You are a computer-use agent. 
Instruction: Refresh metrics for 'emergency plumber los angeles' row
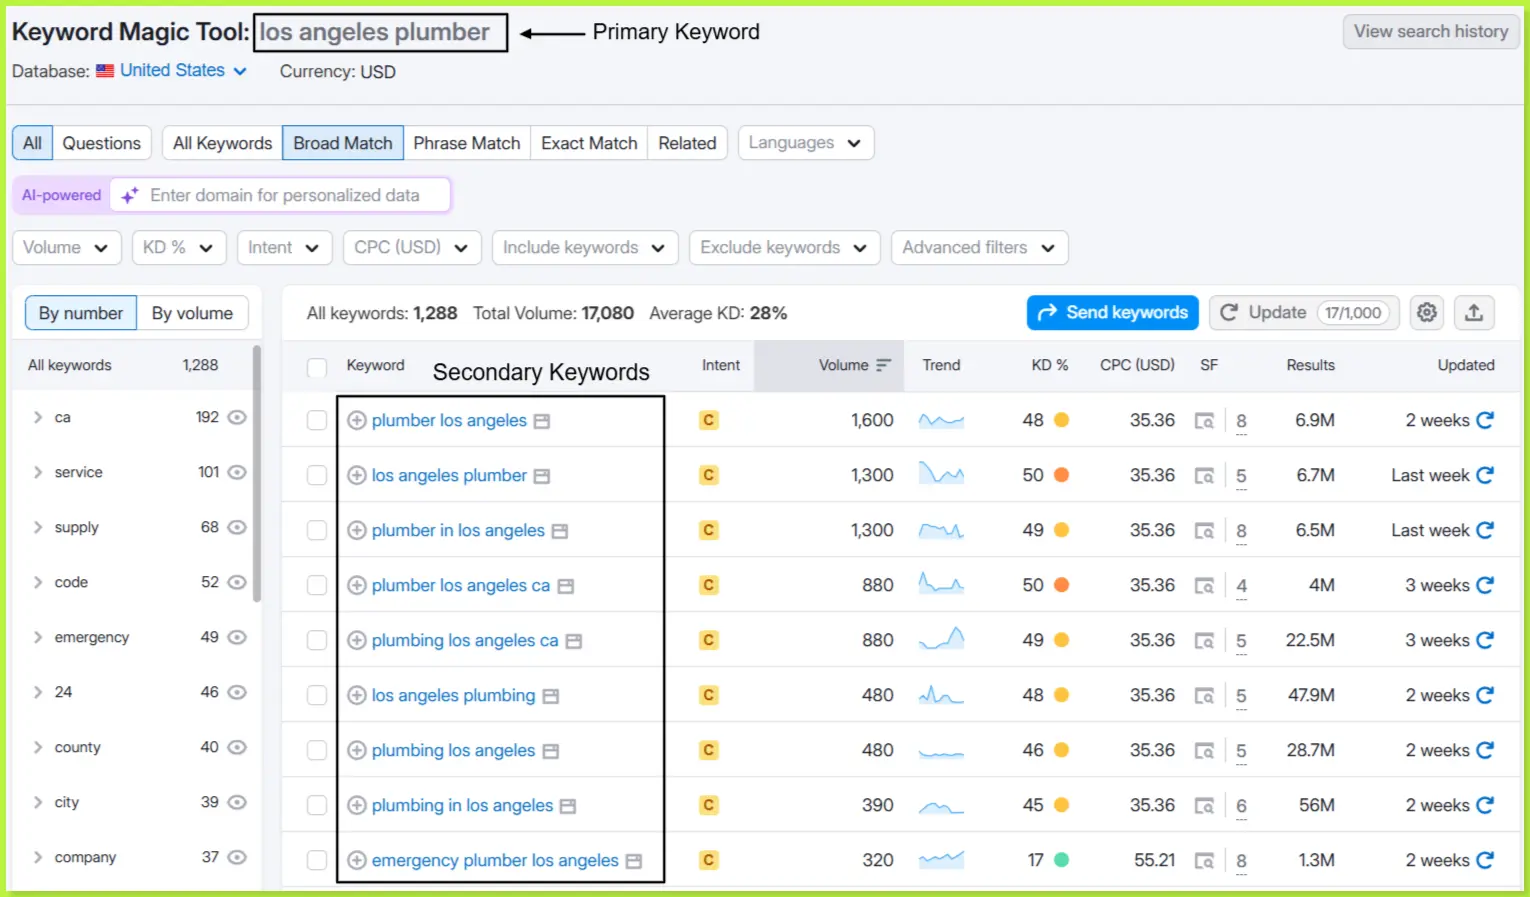pos(1485,860)
